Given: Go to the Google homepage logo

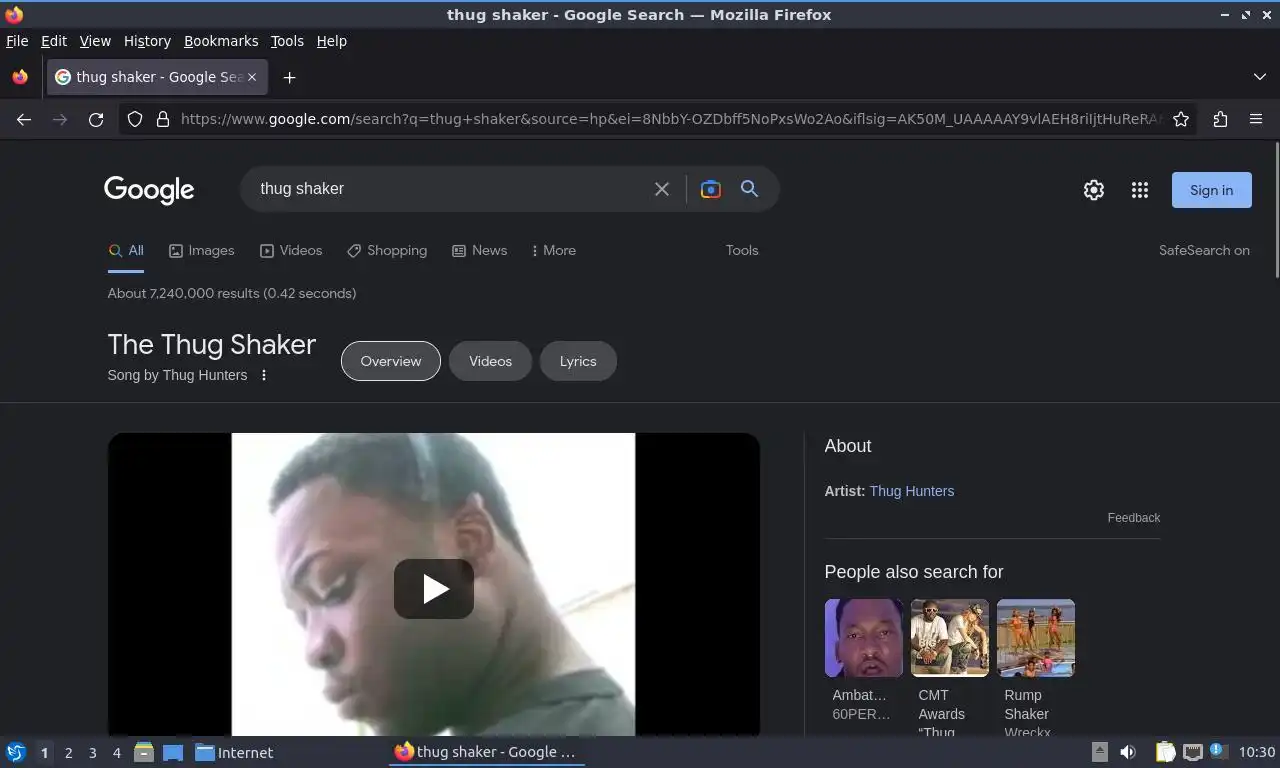Looking at the screenshot, I should click(x=149, y=190).
